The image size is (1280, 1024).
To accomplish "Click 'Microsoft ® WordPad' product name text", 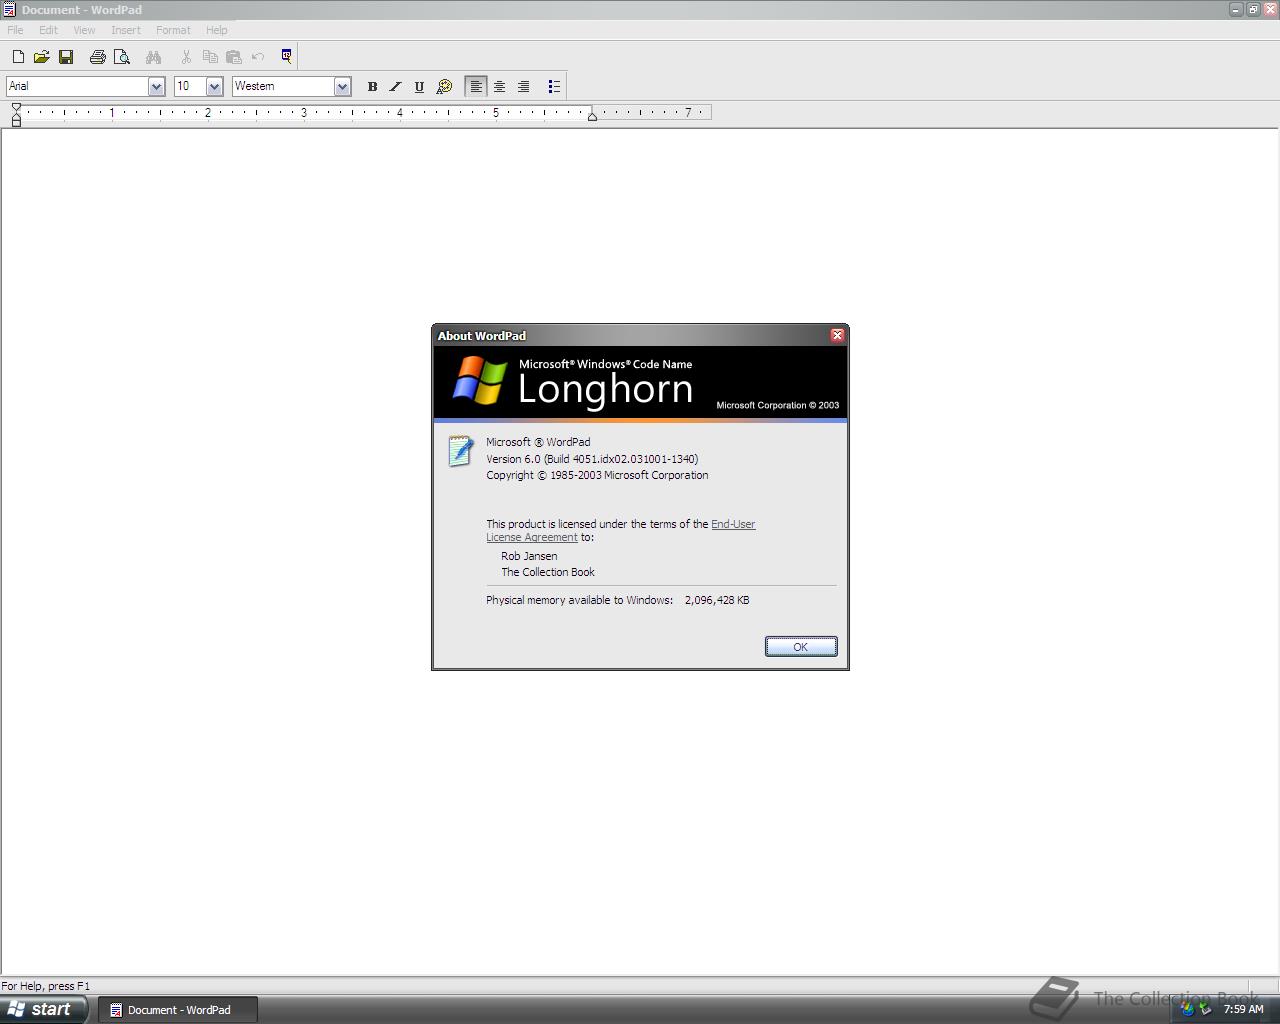I will pyautogui.click(x=538, y=442).
